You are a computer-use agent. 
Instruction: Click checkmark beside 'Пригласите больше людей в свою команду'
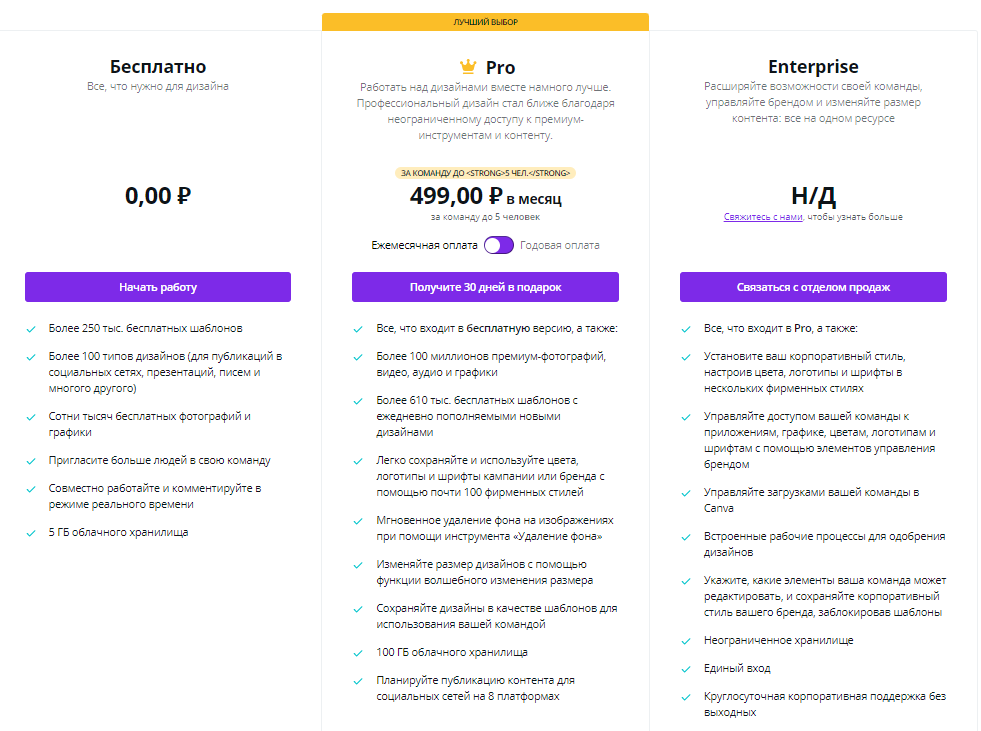tap(31, 461)
